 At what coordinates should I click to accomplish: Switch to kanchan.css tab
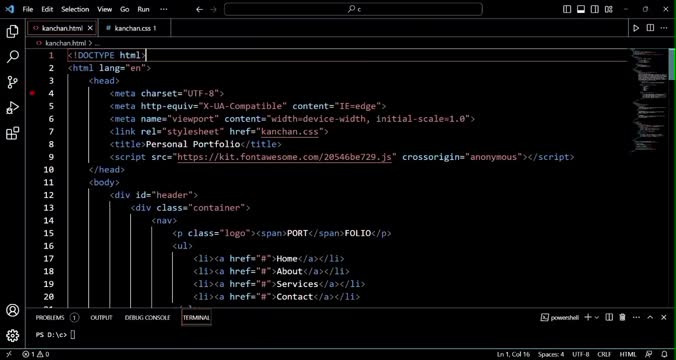point(135,28)
